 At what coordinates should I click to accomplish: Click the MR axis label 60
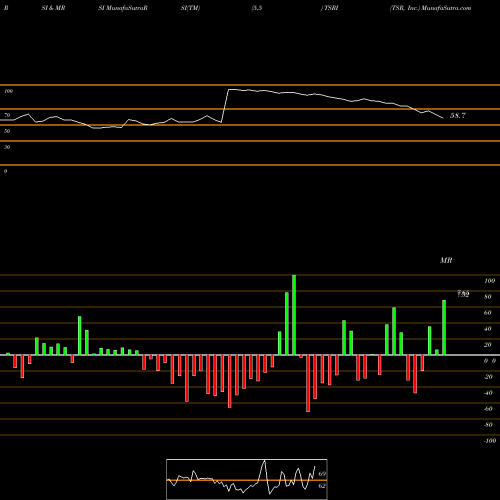488,313
